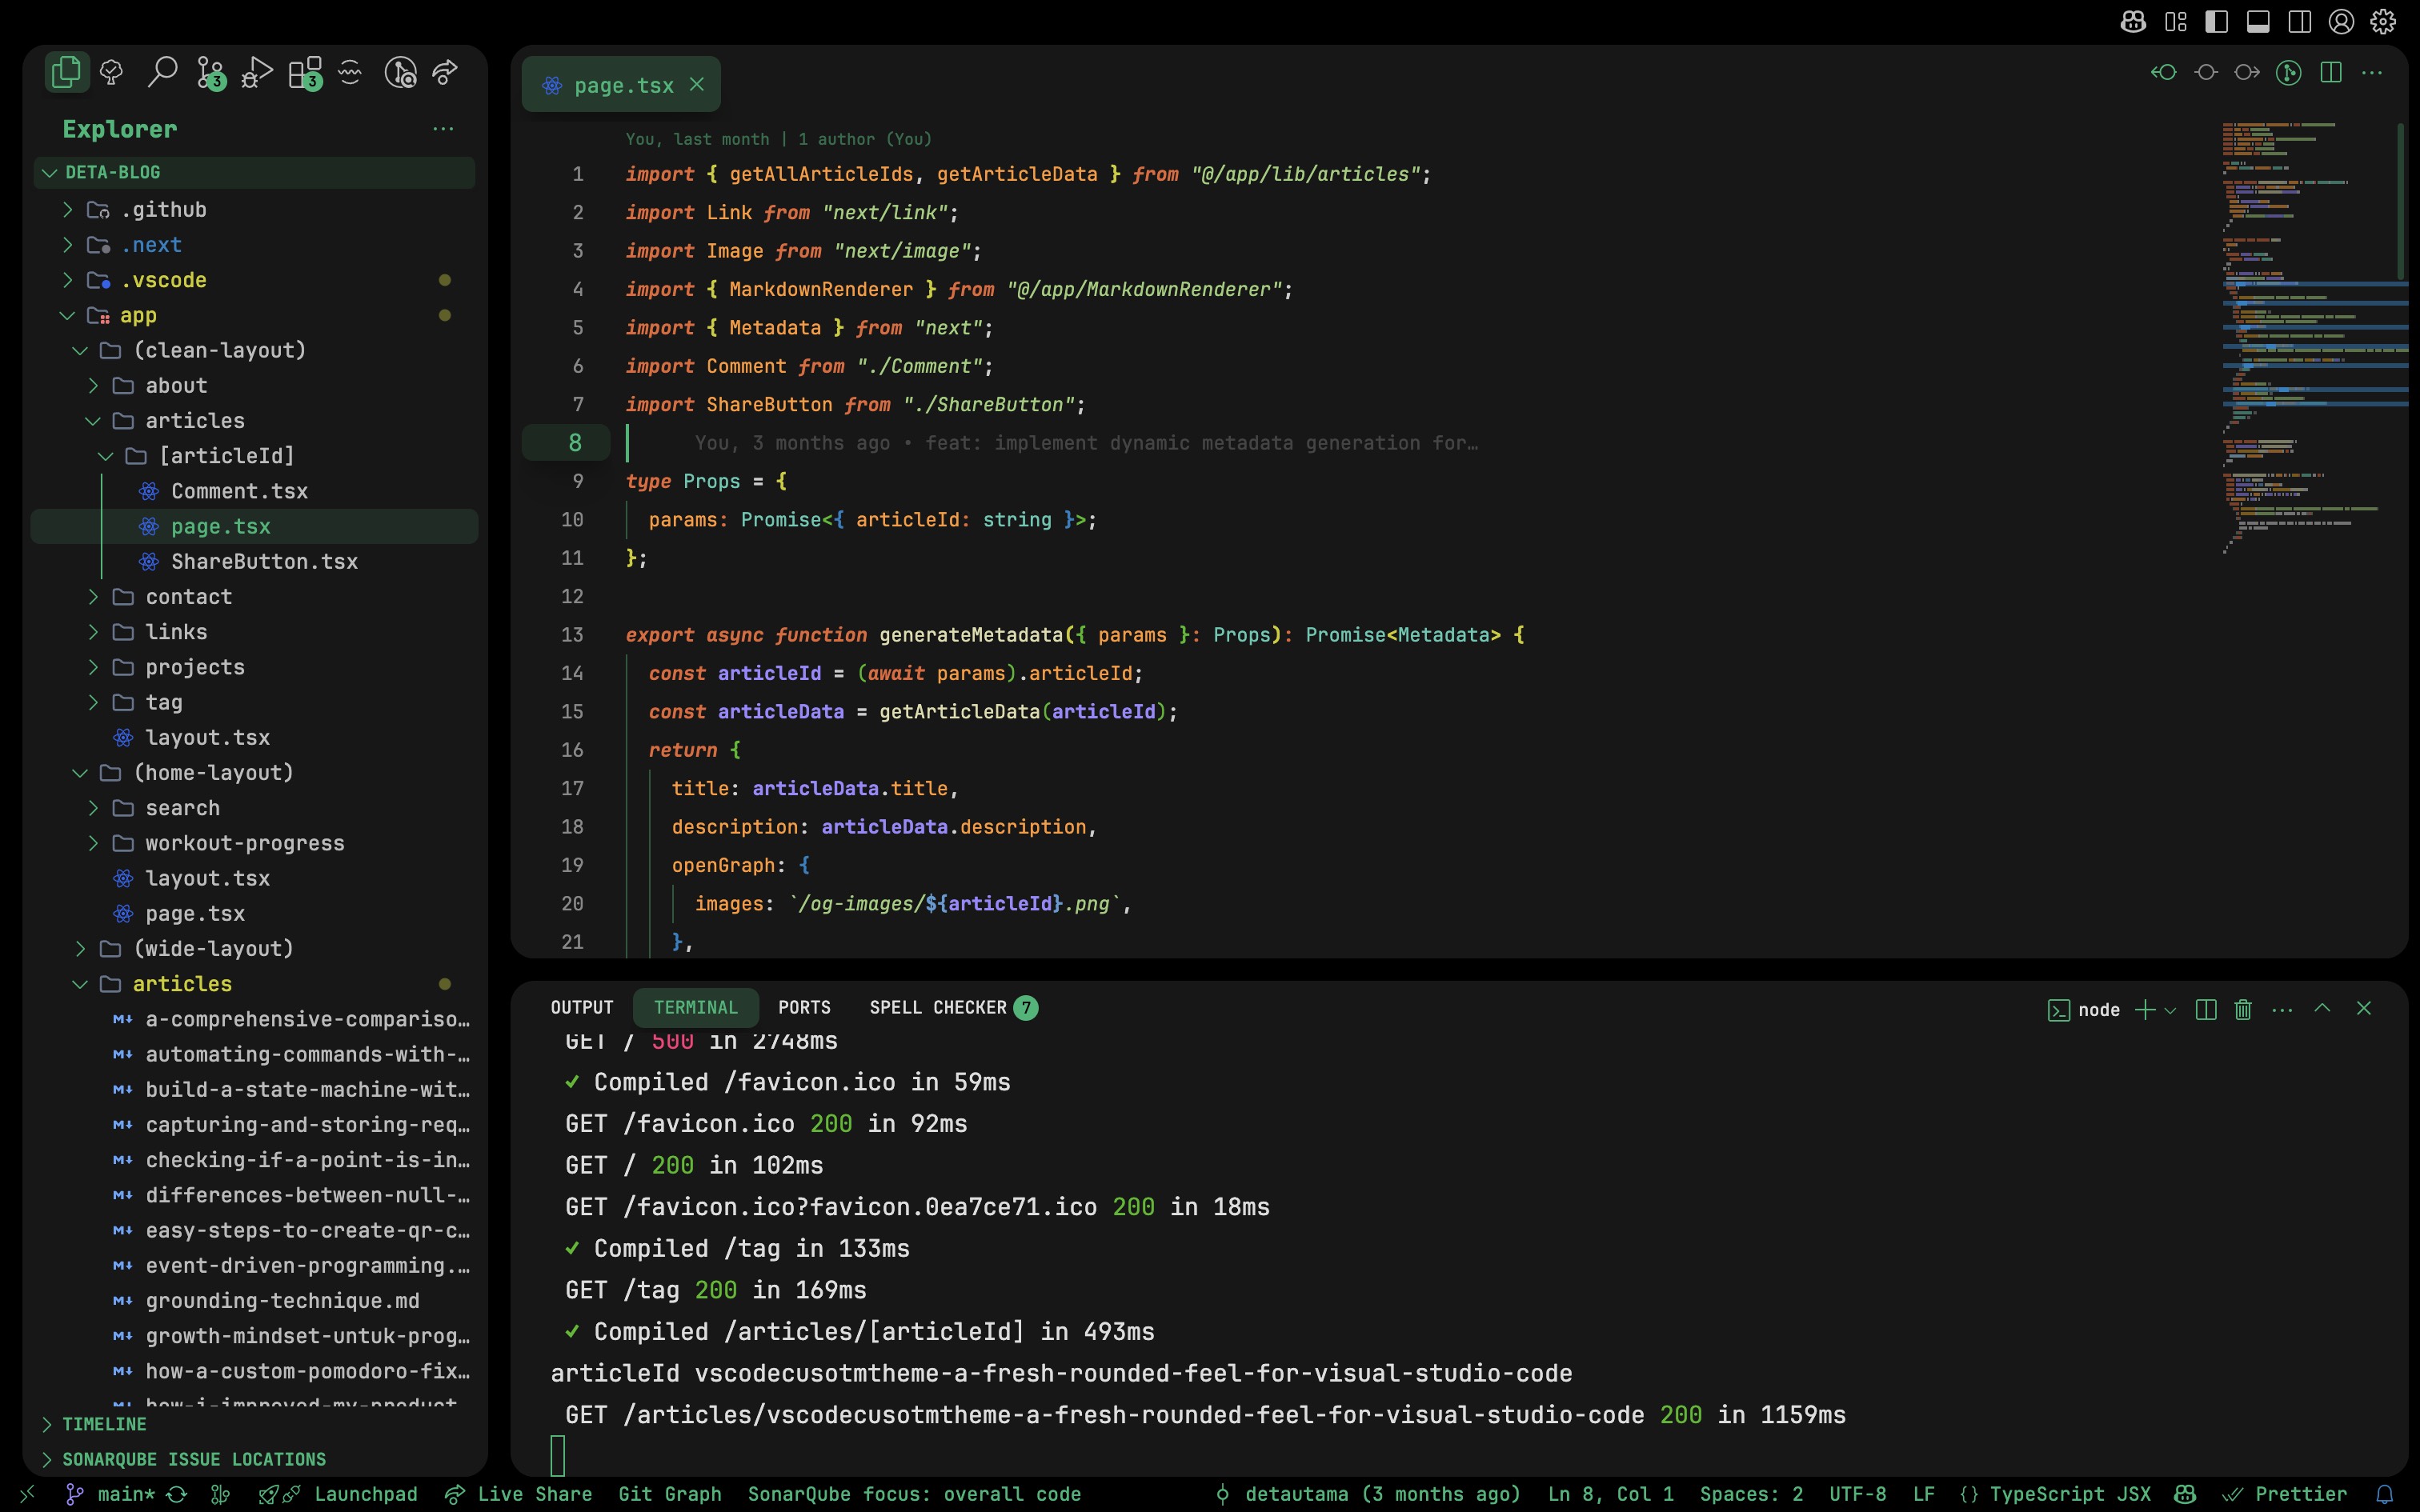The width and height of the screenshot is (2420, 1512).
Task: Click Live Share in the status bar
Action: coord(518,1494)
